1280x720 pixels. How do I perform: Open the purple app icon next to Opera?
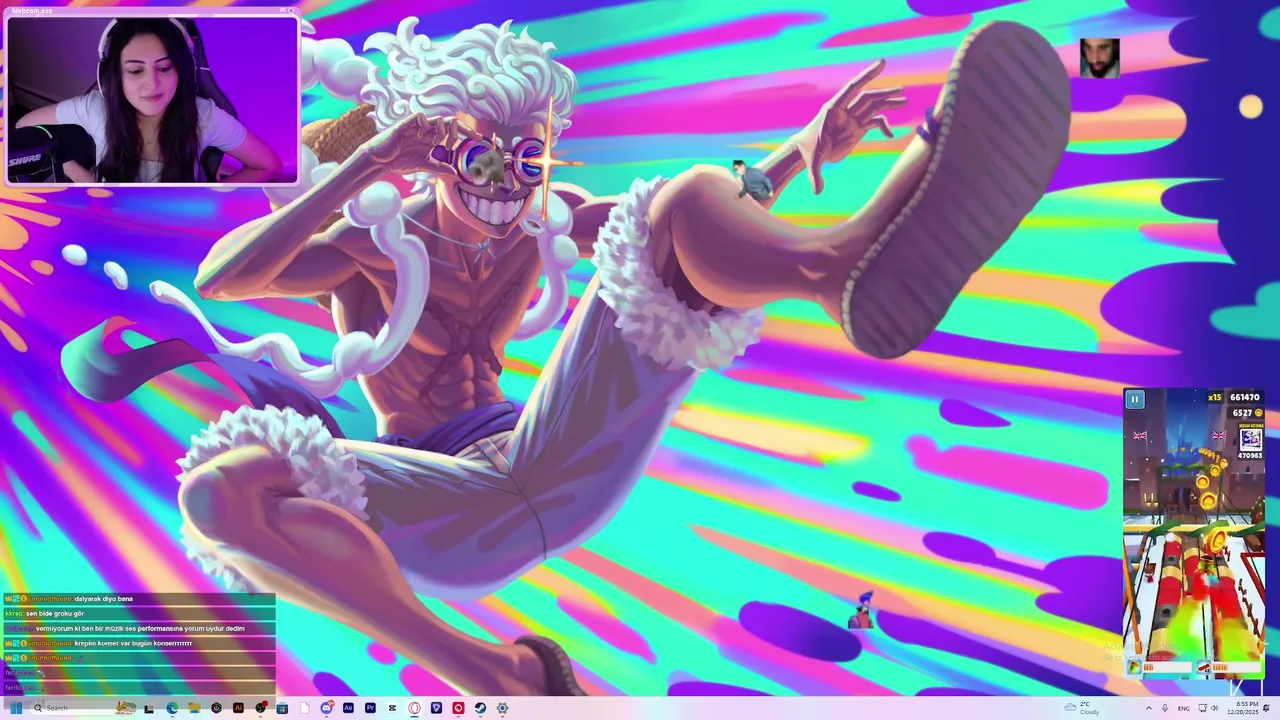(x=436, y=708)
